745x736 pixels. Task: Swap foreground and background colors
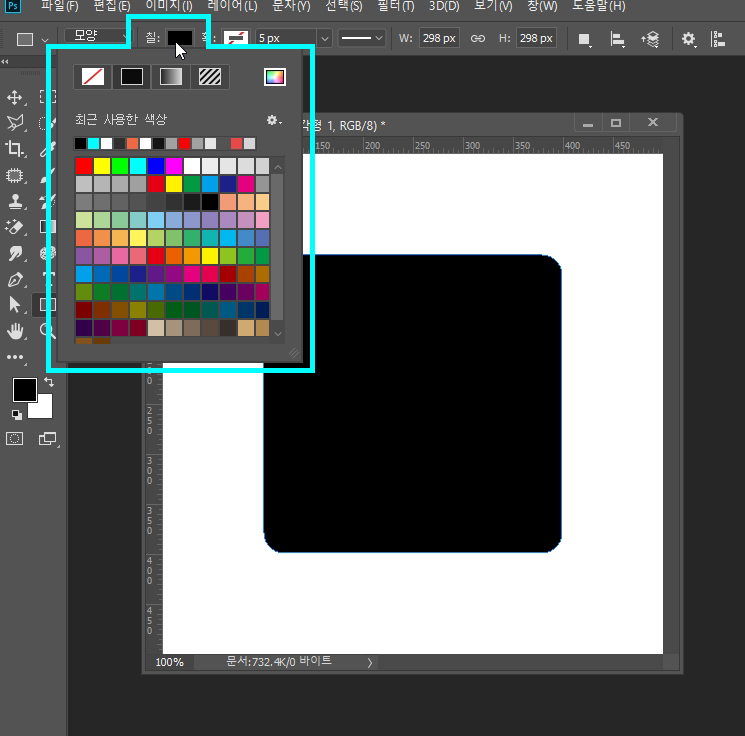coord(48,382)
